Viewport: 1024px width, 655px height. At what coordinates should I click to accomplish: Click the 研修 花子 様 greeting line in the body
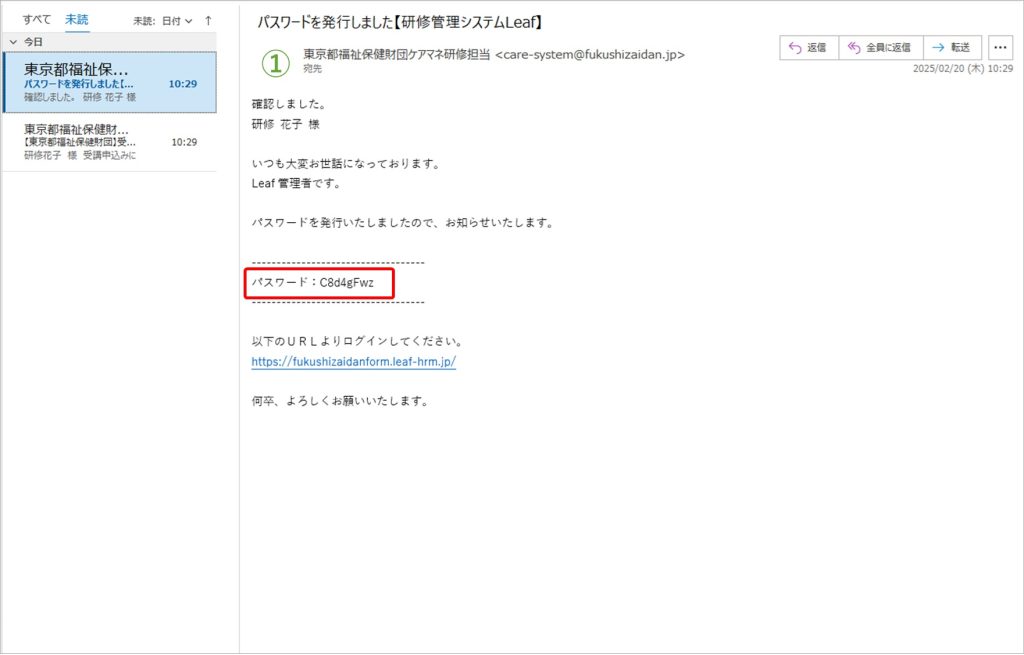point(285,124)
